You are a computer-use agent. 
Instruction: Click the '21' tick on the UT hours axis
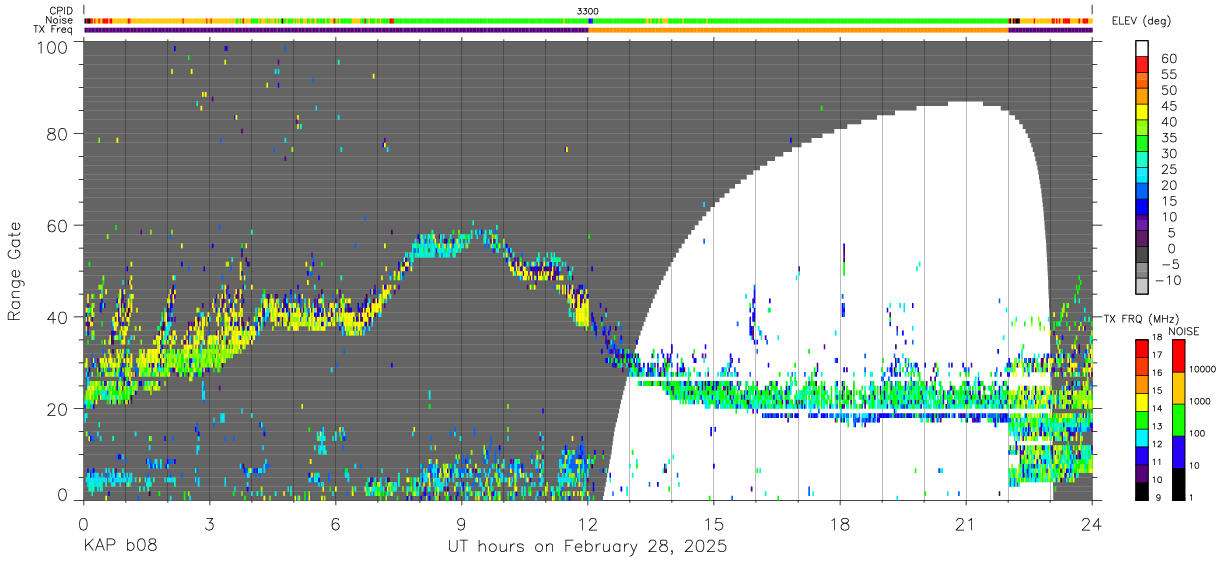[966, 523]
